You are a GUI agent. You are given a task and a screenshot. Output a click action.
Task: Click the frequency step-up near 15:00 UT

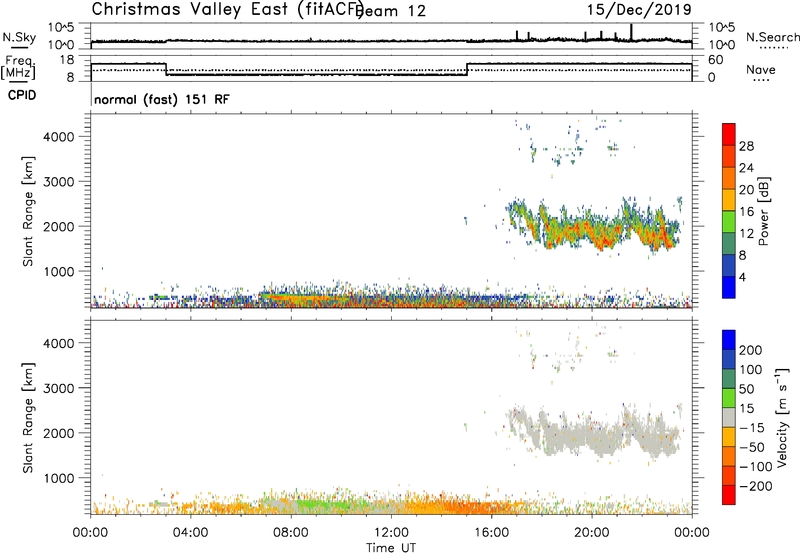467,69
